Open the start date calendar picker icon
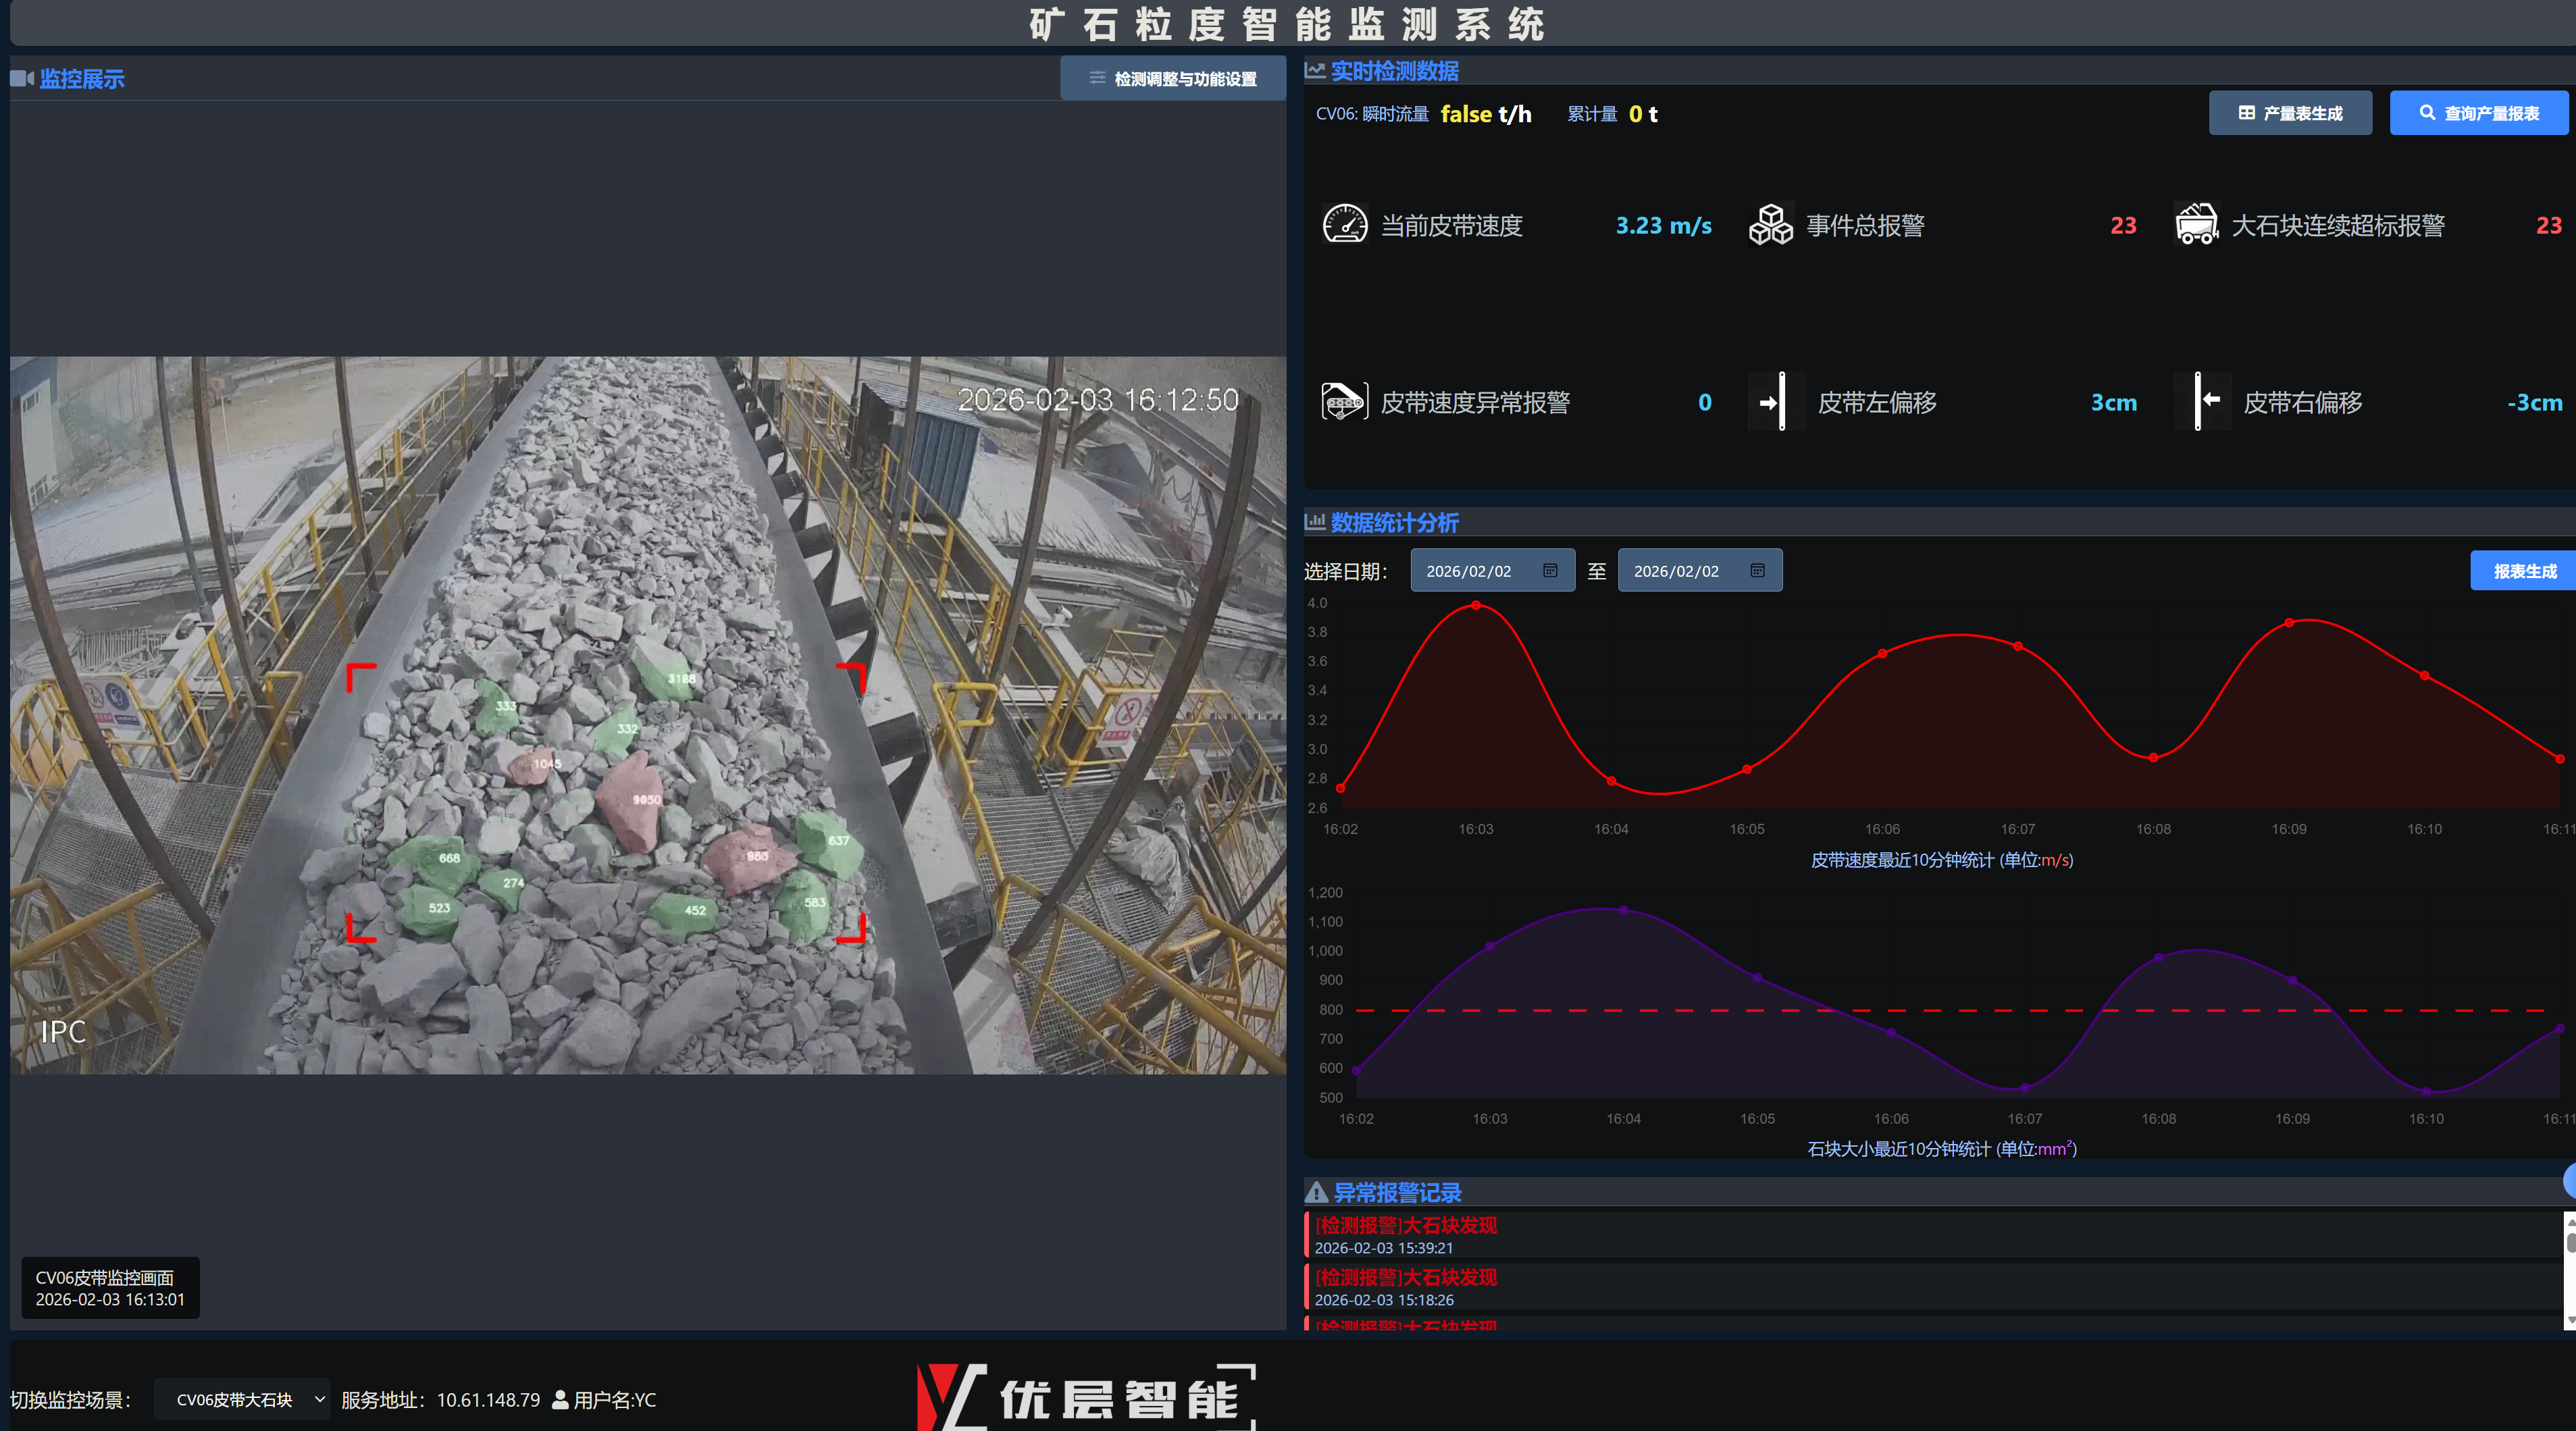2576x1431 pixels. (x=1550, y=571)
